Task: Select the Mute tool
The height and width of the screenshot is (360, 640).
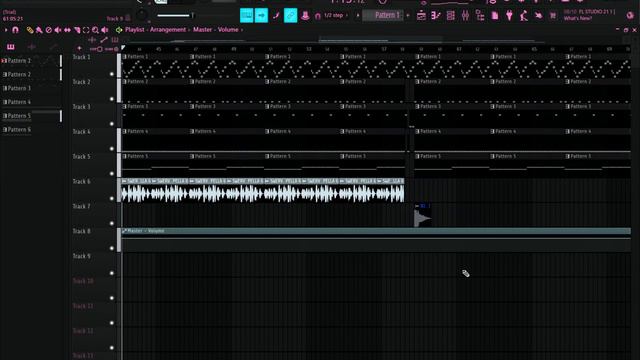Action: (x=58, y=30)
